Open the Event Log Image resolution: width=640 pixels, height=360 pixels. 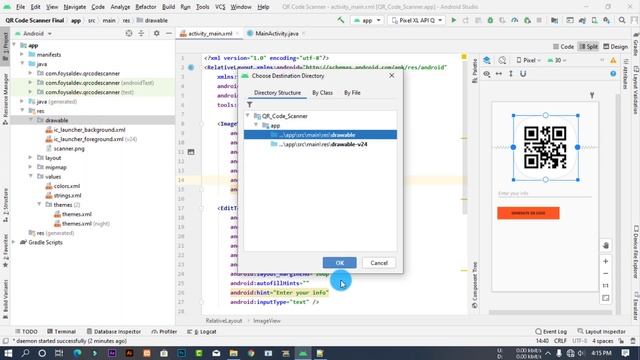click(x=551, y=331)
